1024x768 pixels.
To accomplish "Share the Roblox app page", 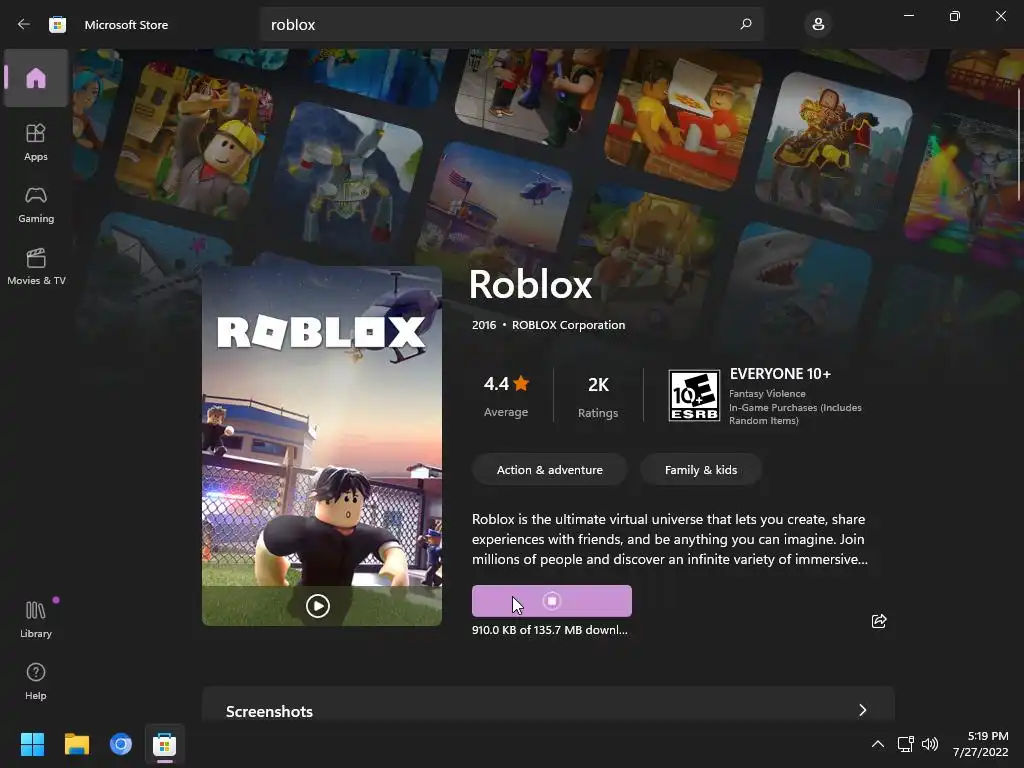I will 879,620.
